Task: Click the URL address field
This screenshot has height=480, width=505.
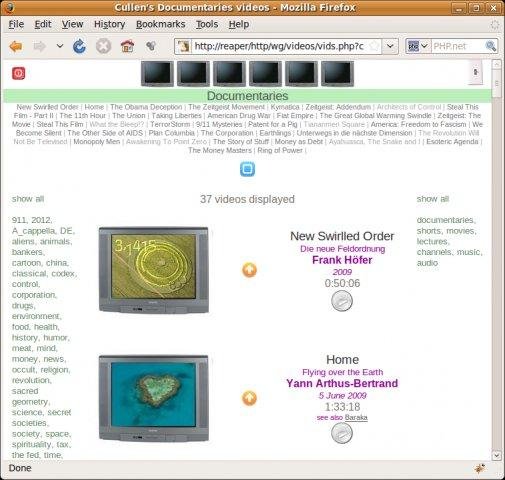Action: pyautogui.click(x=279, y=46)
